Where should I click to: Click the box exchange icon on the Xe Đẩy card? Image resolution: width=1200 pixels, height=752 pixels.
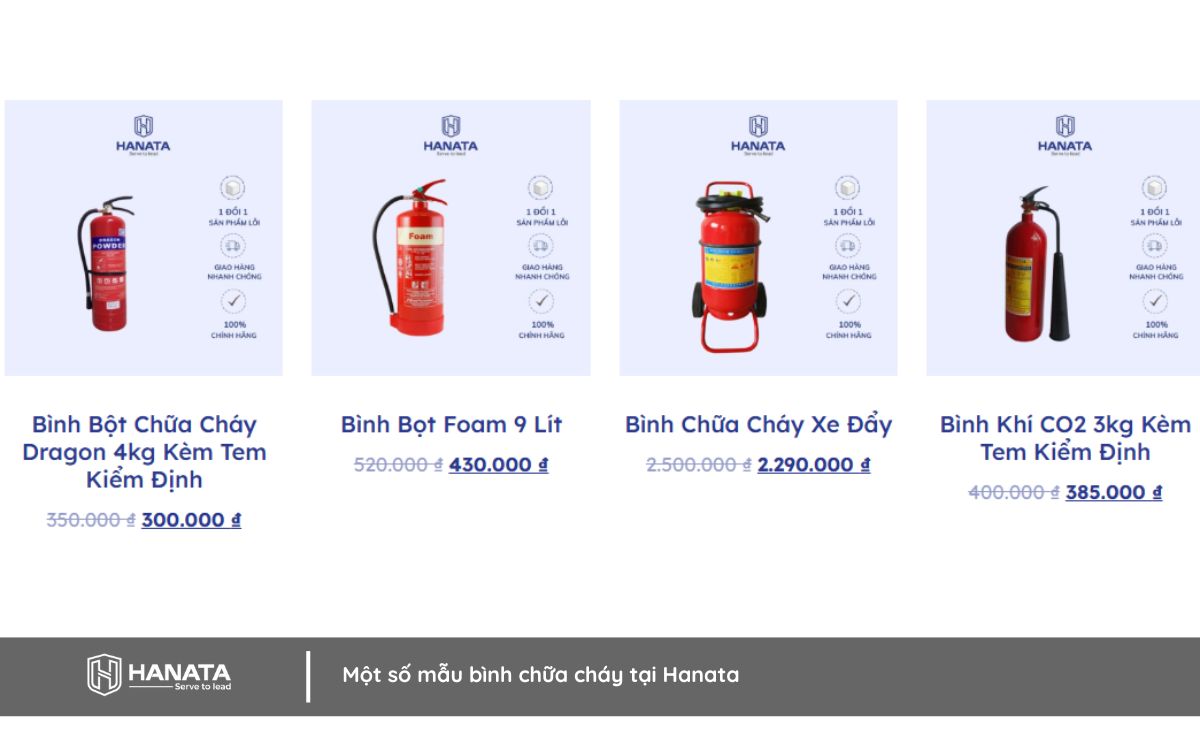coord(848,188)
